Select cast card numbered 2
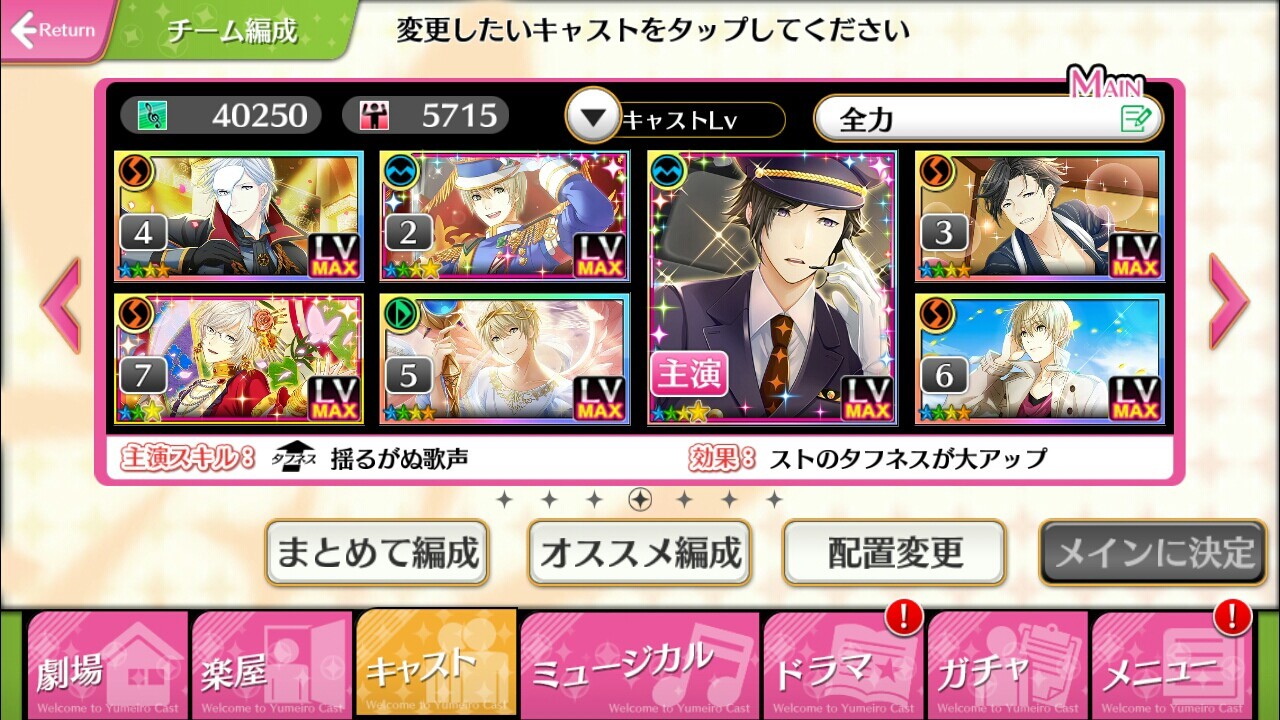The width and height of the screenshot is (1280, 720). pos(505,216)
